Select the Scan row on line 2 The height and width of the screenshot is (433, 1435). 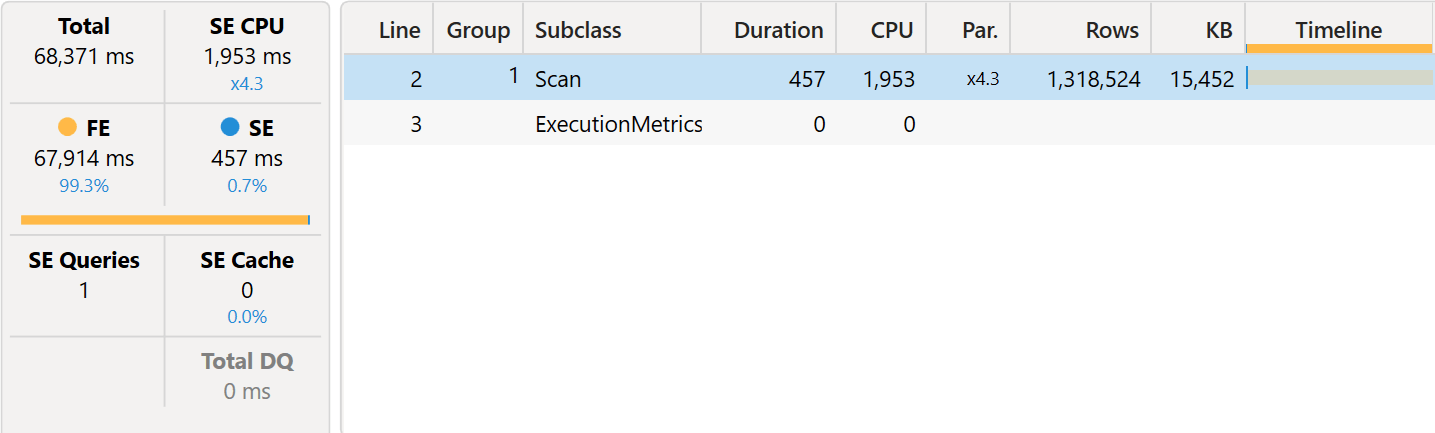[x=889, y=78]
